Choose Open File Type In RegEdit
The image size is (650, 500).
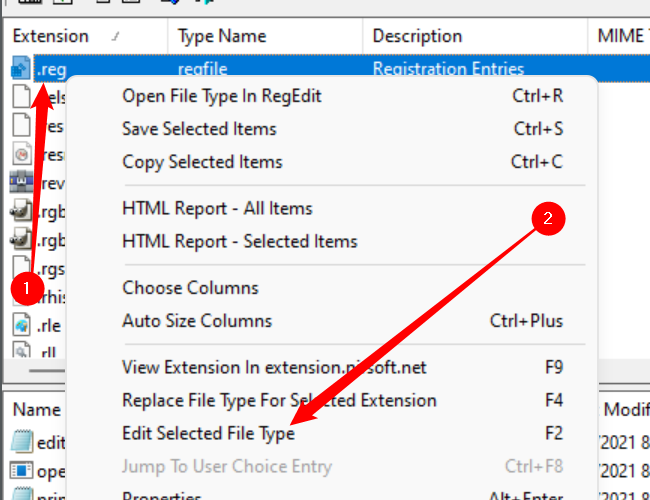[x=221, y=96]
